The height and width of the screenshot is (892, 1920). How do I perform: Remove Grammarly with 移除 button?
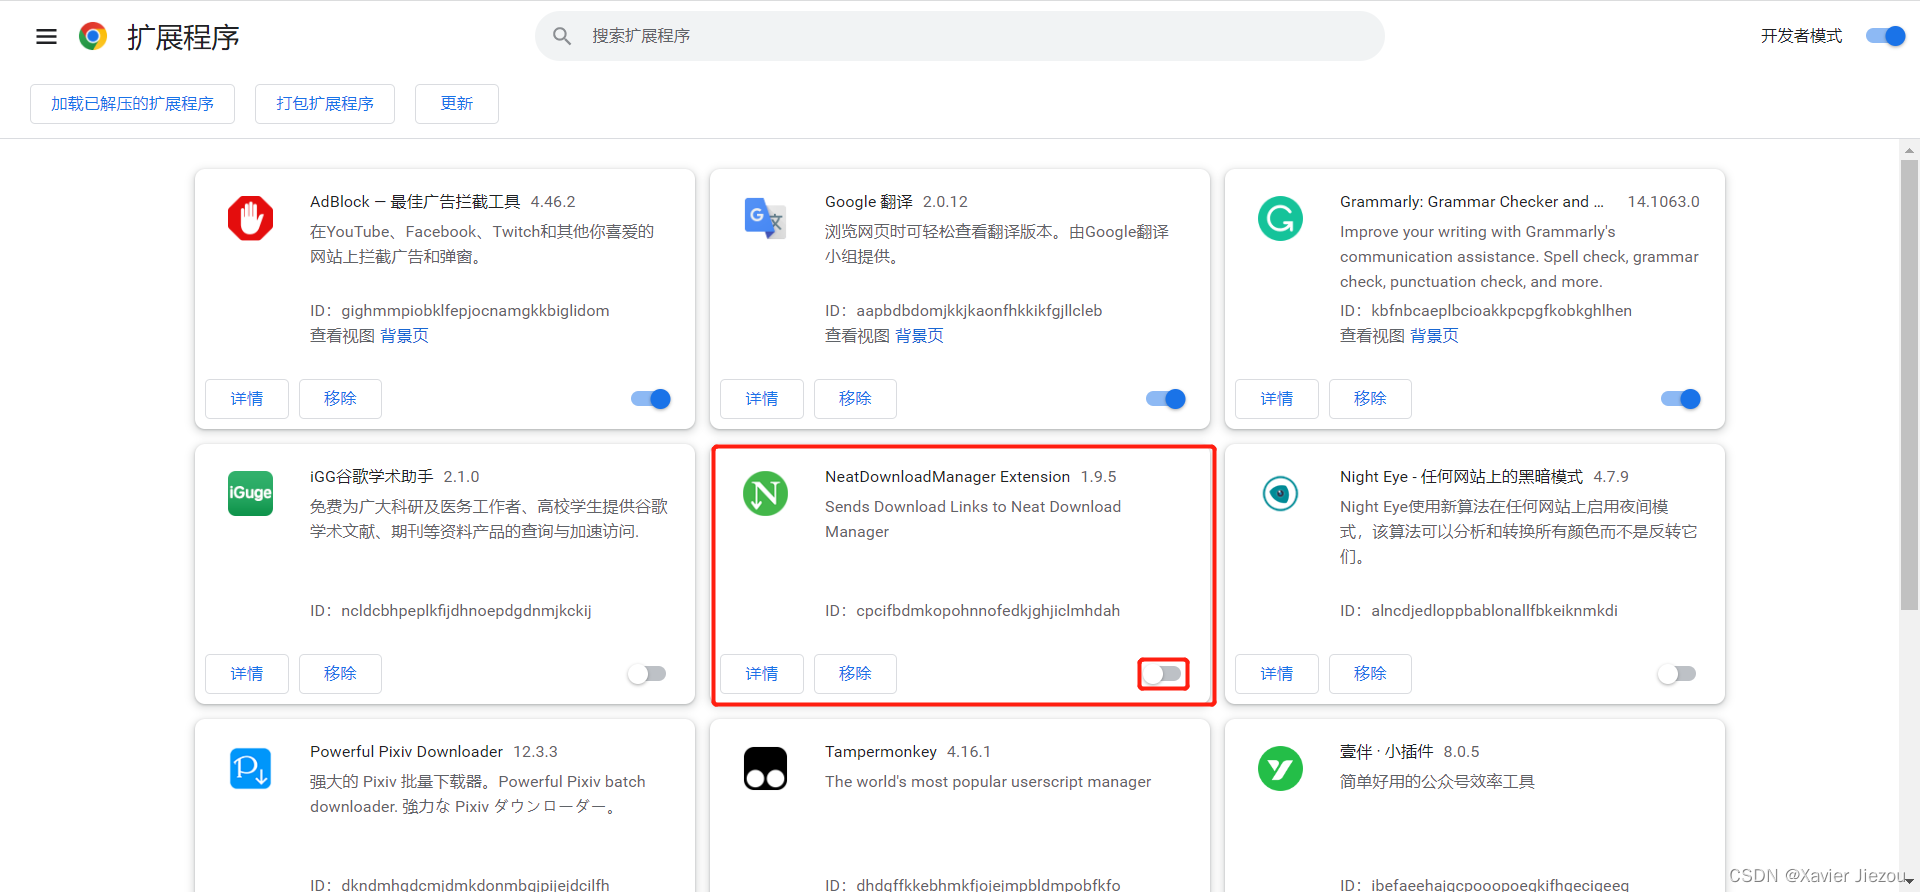tap(1370, 399)
